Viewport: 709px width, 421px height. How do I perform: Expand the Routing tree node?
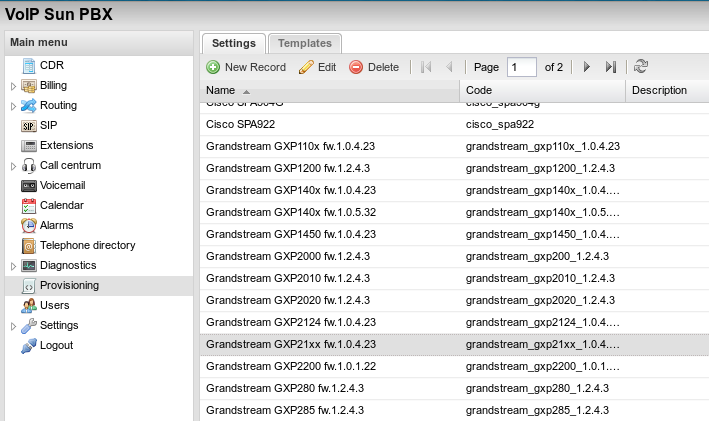(13, 106)
